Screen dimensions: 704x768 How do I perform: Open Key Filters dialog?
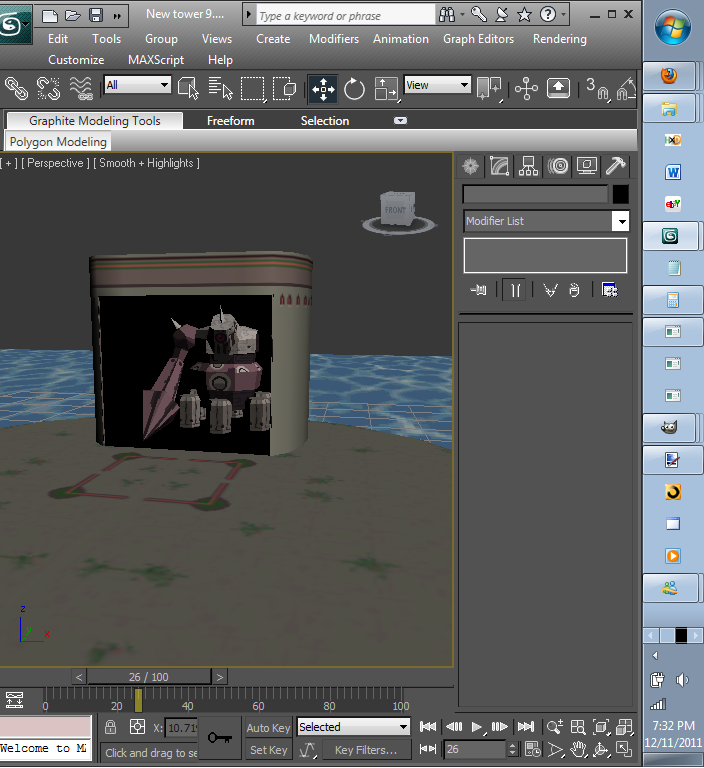point(366,750)
